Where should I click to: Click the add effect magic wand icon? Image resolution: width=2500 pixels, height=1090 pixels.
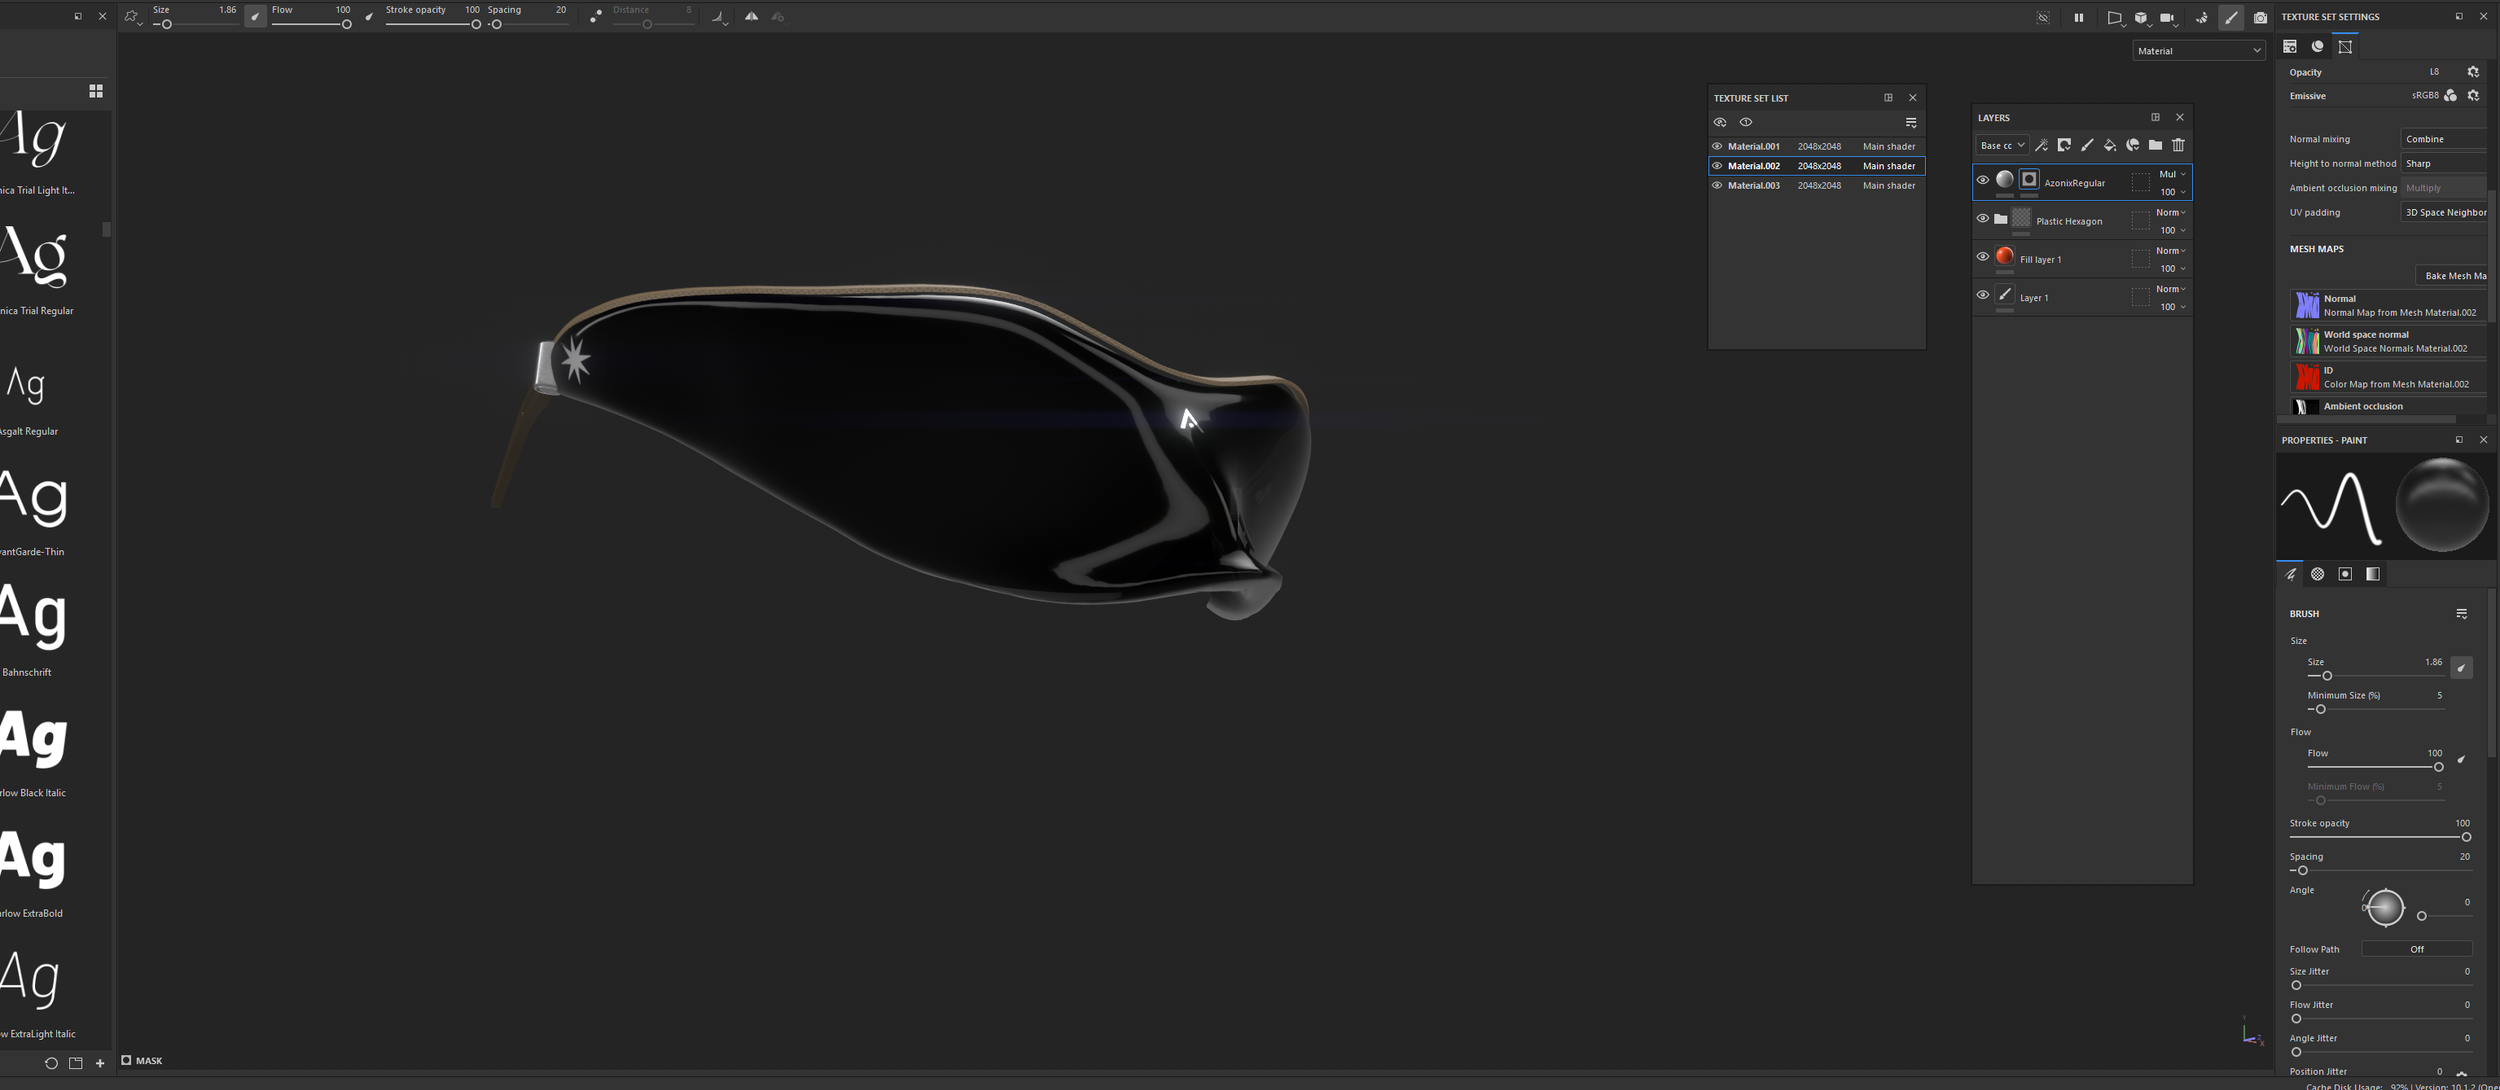[2041, 146]
